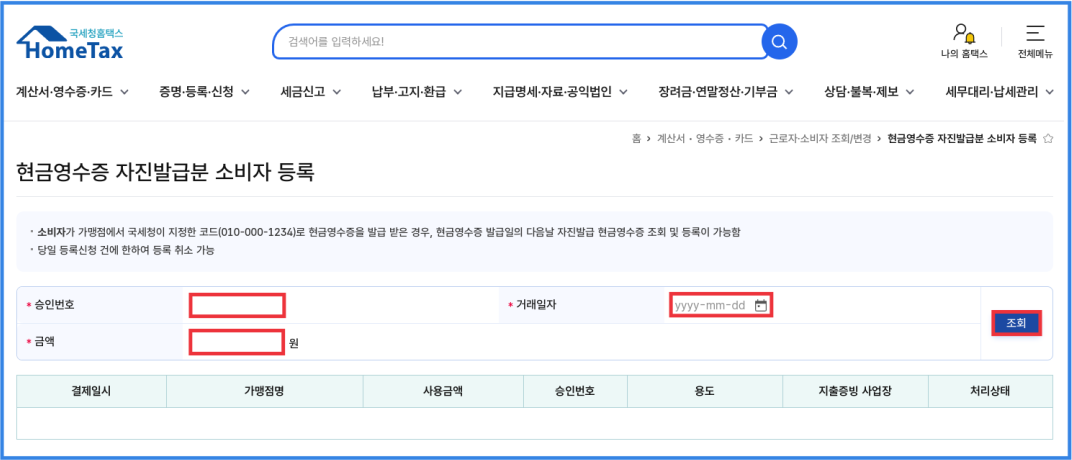
Task: Click the HomeTax logo
Action: pos(70,42)
